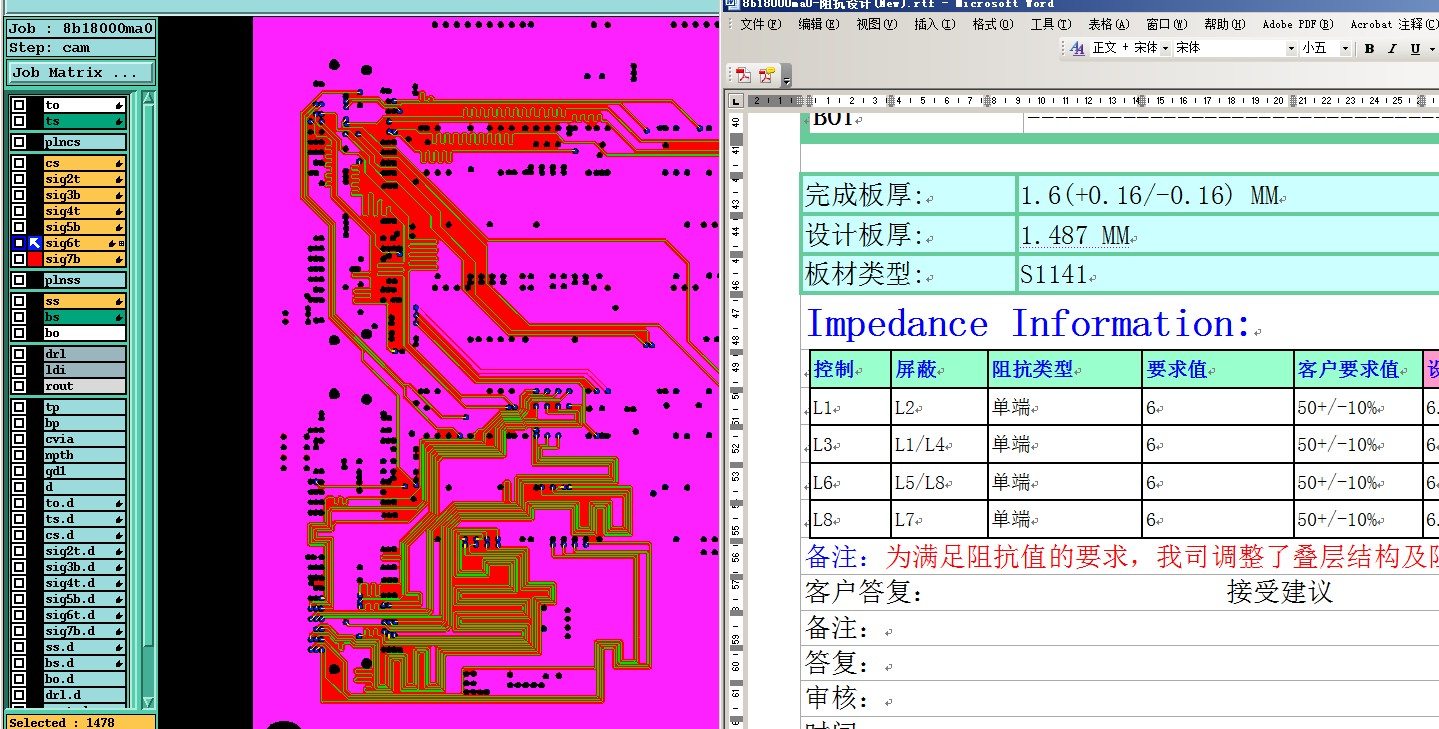
Task: Toggle the drl layer checkbox
Action: pyautogui.click(x=19, y=354)
